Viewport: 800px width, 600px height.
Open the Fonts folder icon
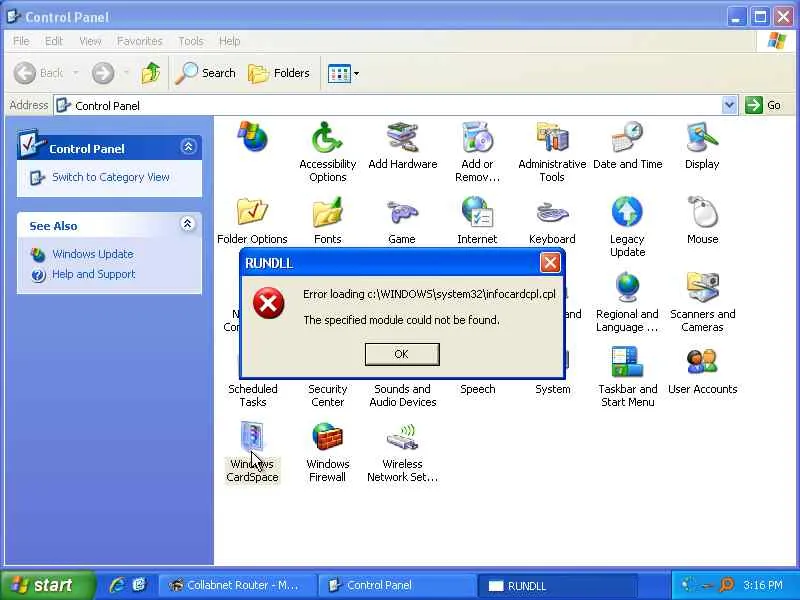click(327, 220)
